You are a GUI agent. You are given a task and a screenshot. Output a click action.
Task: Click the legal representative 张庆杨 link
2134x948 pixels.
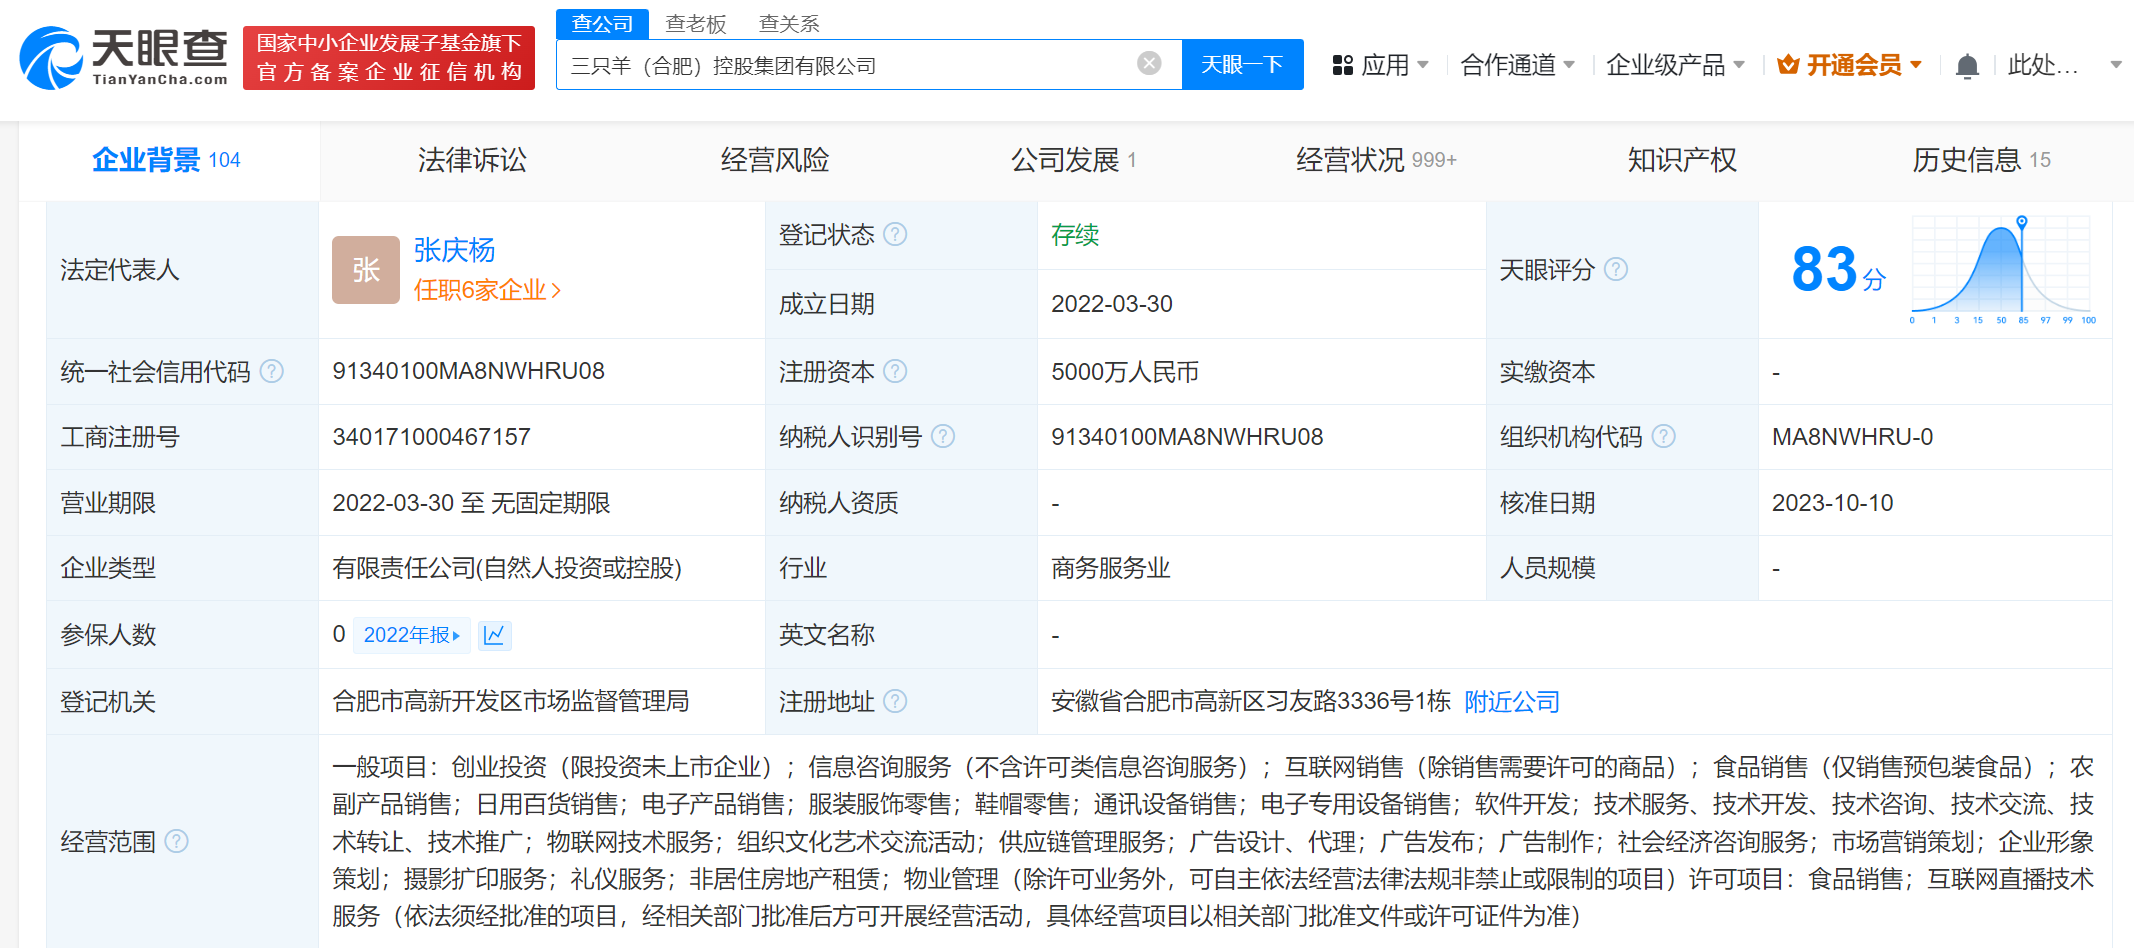tap(457, 250)
